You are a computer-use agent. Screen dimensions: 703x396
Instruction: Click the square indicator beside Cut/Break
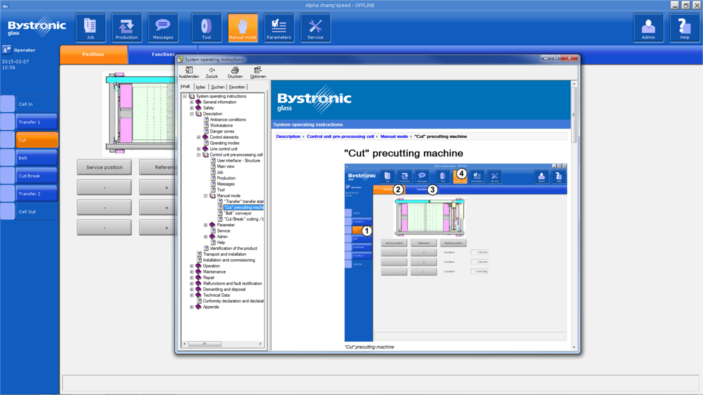coord(7,176)
